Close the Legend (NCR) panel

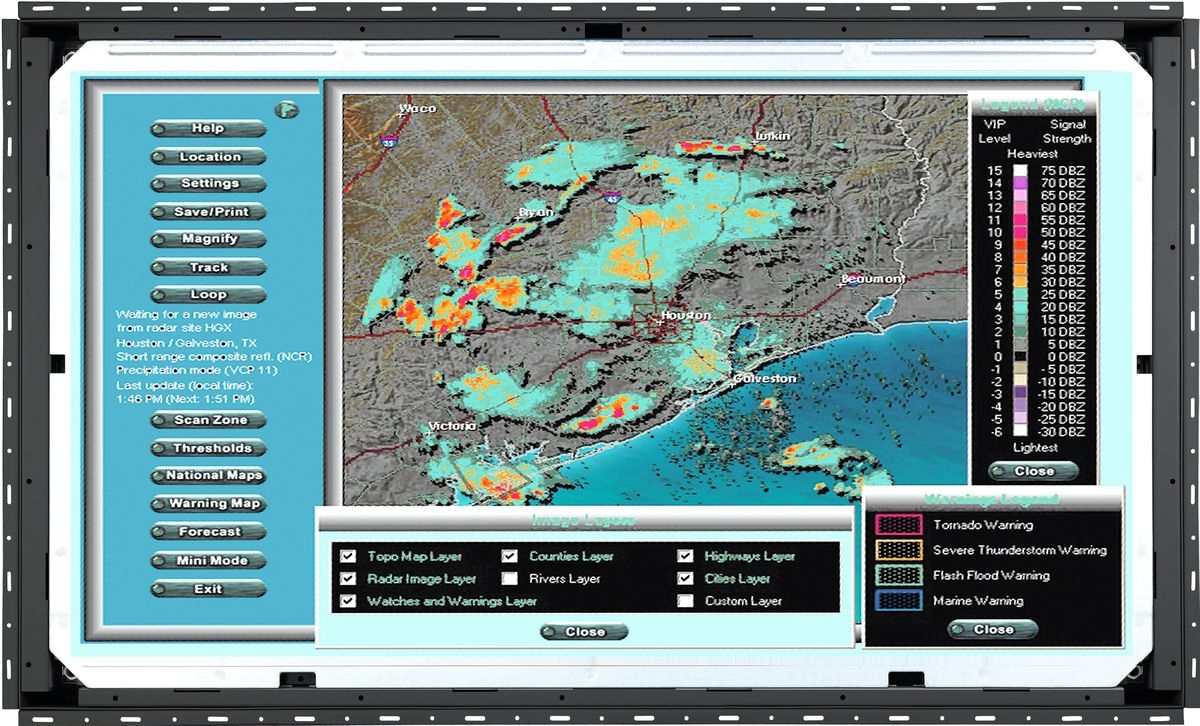pyautogui.click(x=1034, y=471)
